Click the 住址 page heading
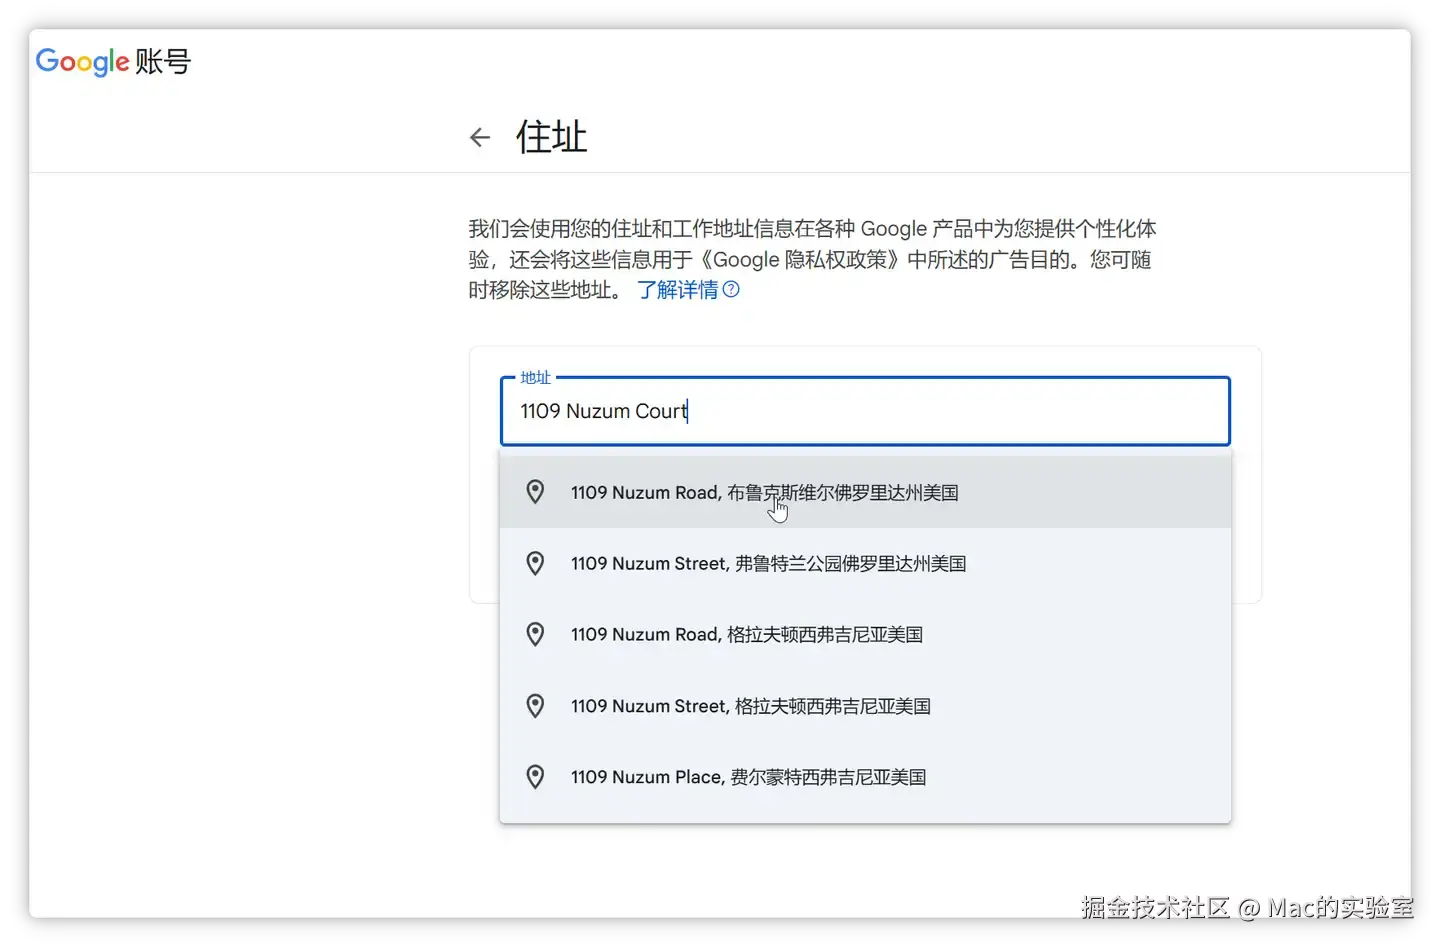The height and width of the screenshot is (947, 1440). tap(551, 137)
